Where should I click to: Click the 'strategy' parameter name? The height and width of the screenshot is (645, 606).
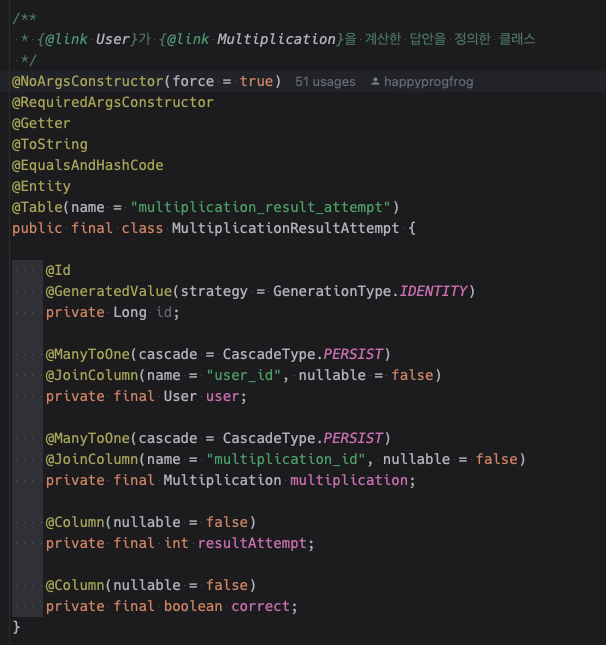pyautogui.click(x=214, y=291)
